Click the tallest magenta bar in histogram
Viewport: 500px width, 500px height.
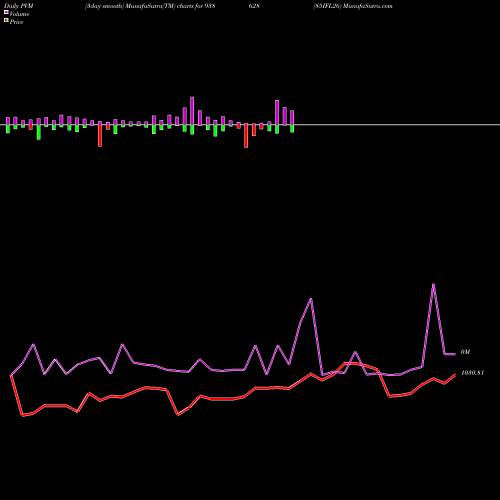tap(192, 111)
